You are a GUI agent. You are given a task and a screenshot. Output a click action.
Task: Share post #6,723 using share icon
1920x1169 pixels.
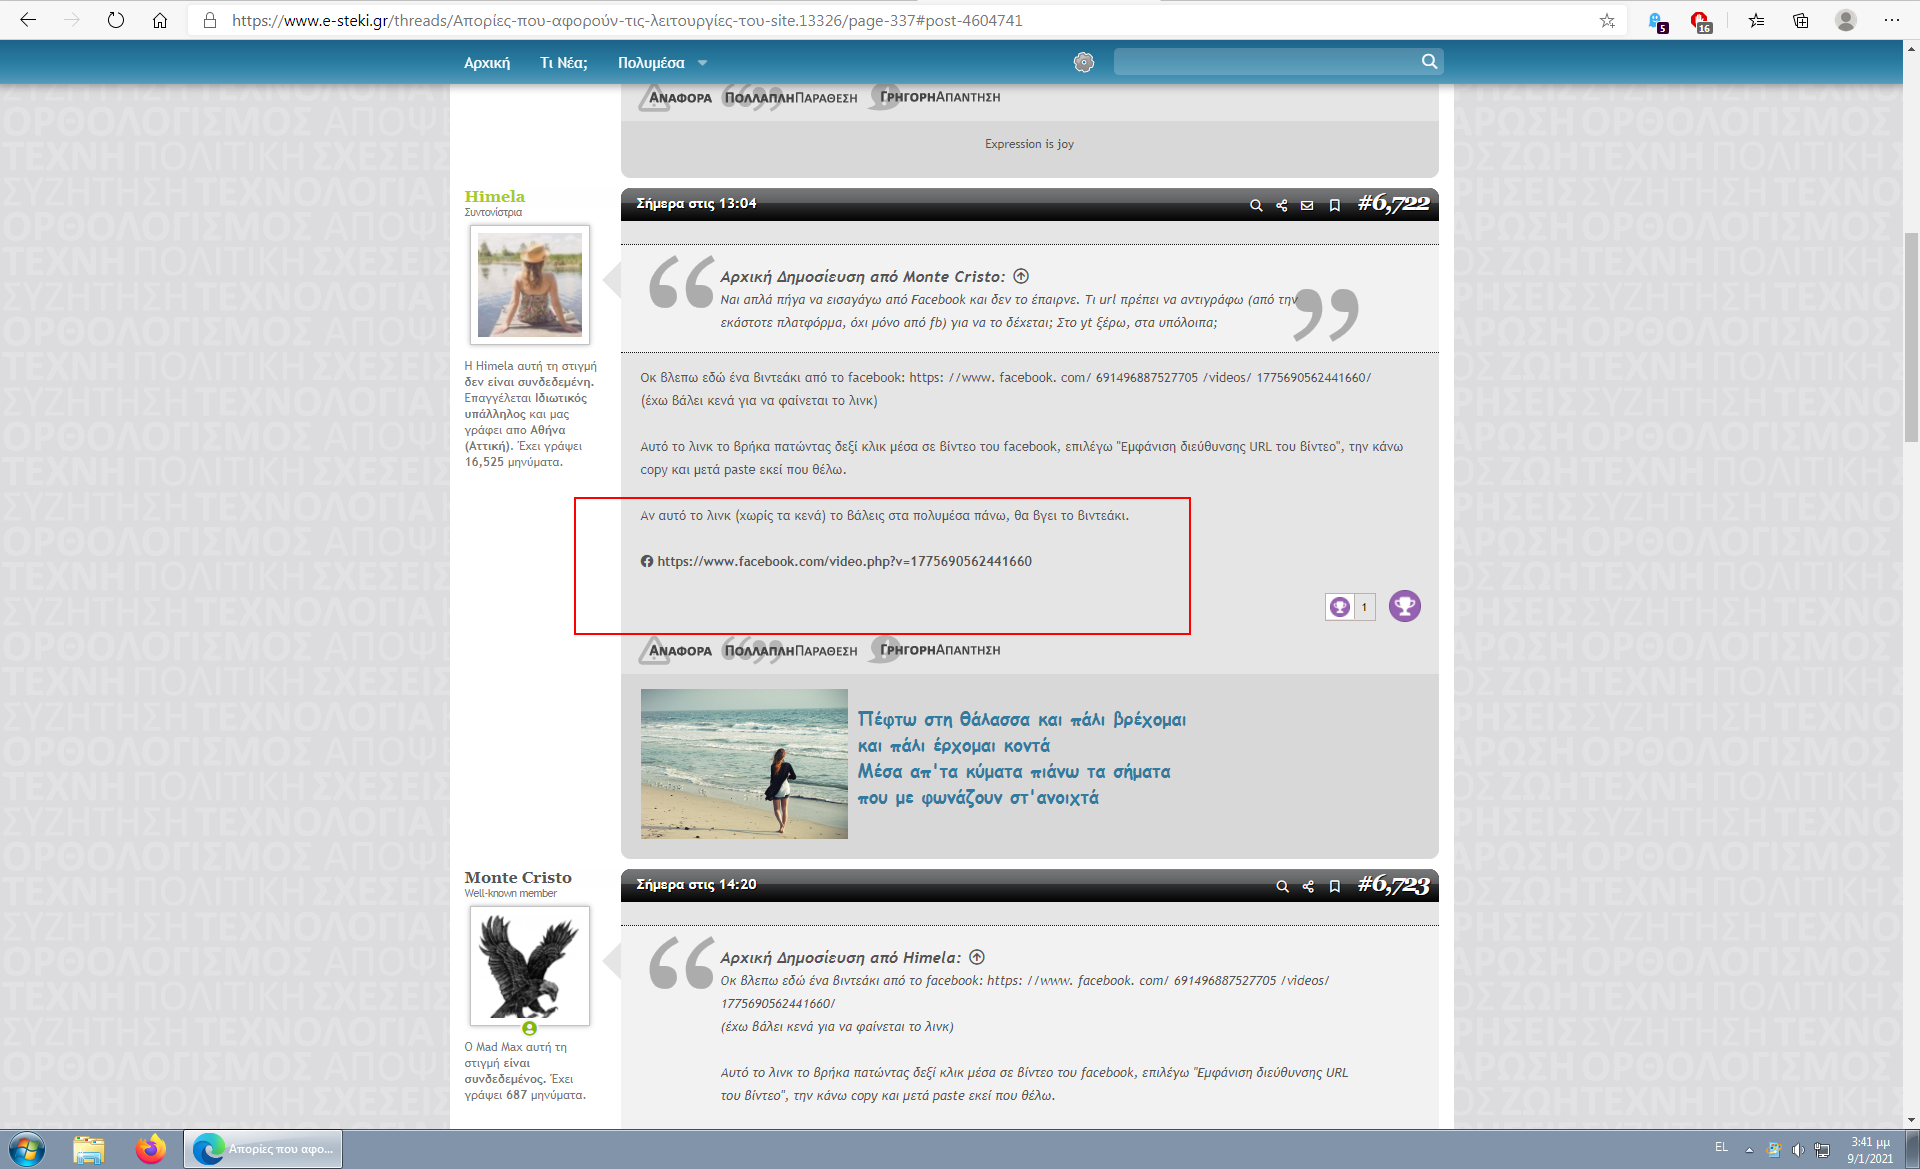(1308, 886)
